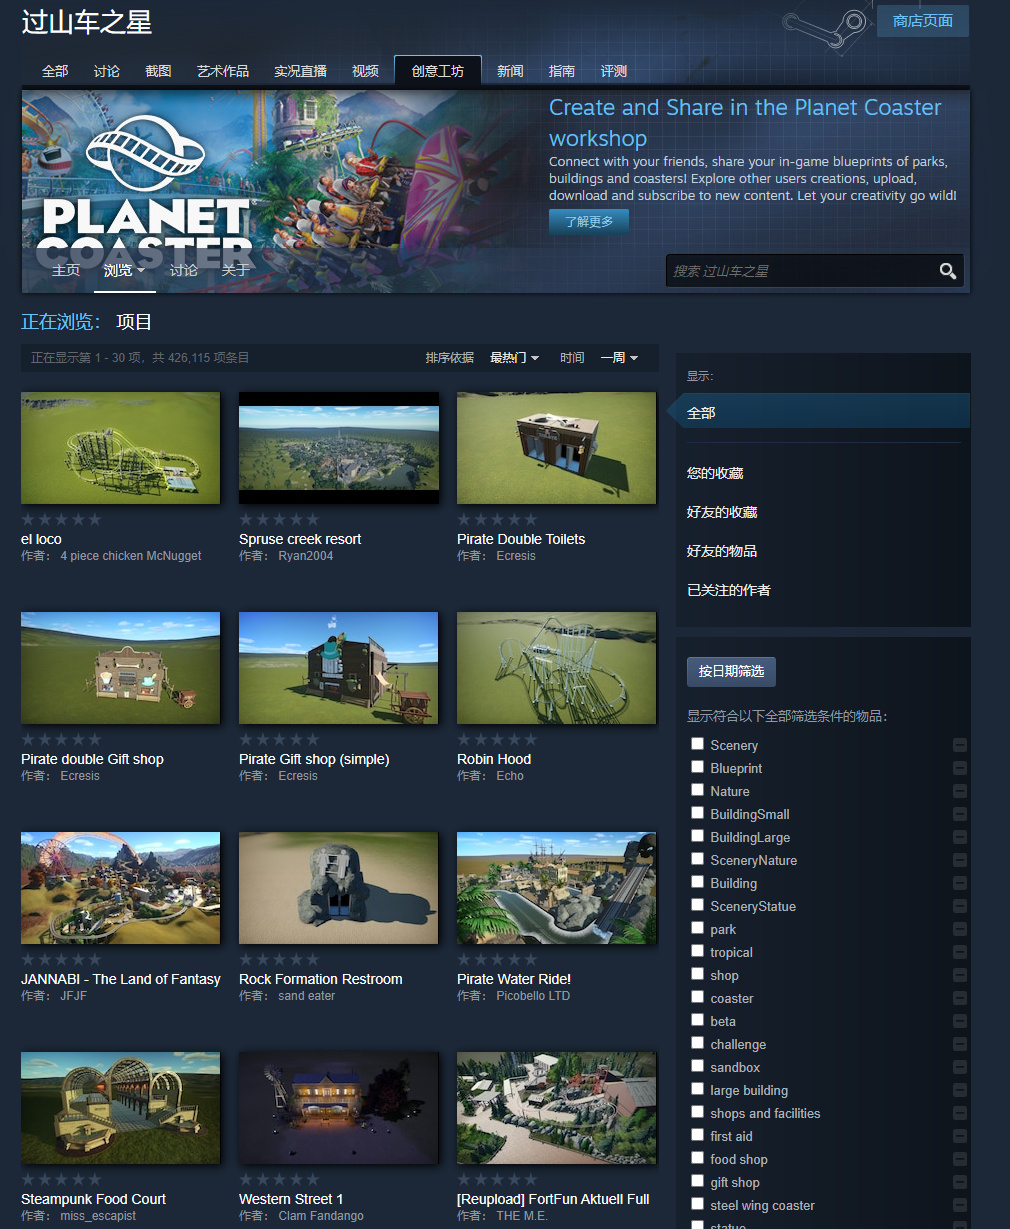Check the coaster filter checkbox
The height and width of the screenshot is (1229, 1010).
point(697,996)
